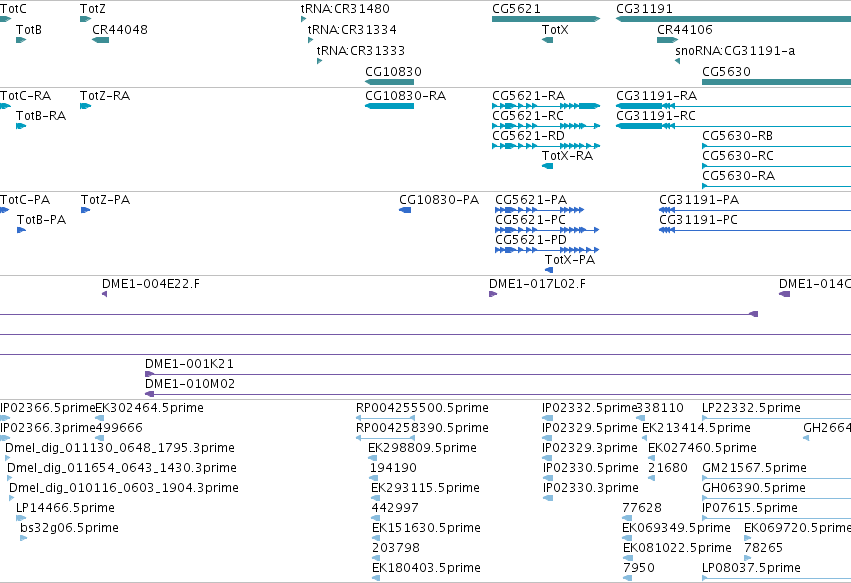Select transcript CG31191-RC

point(656,116)
